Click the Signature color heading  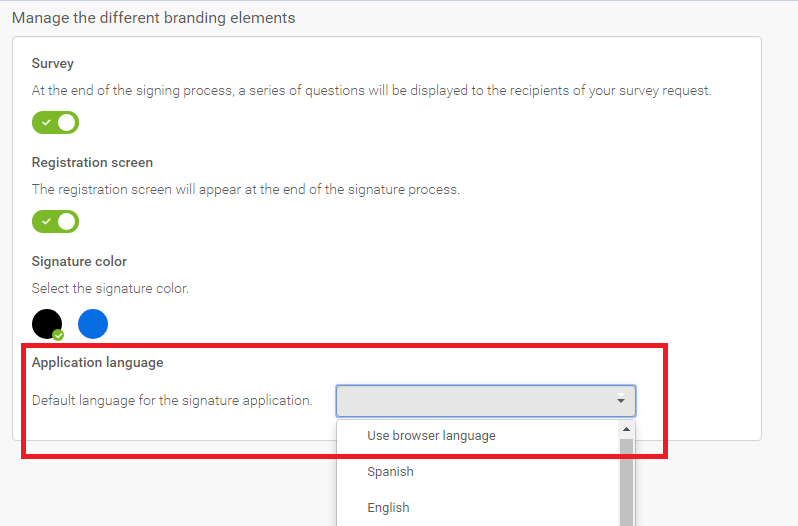click(79, 261)
